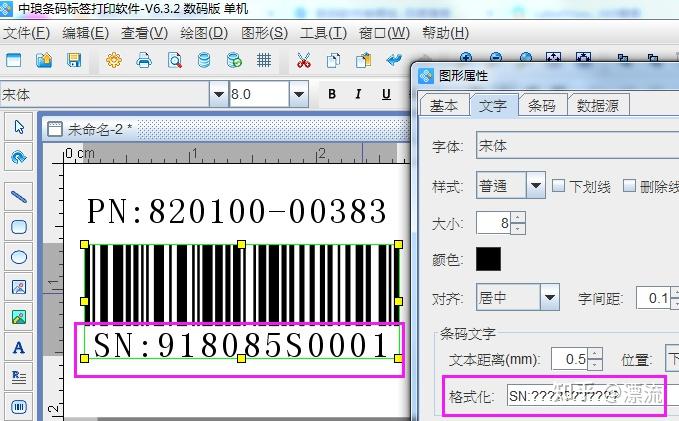The width and height of the screenshot is (679, 421).
Task: Save the label with floppy disk icon
Action: [x=74, y=60]
